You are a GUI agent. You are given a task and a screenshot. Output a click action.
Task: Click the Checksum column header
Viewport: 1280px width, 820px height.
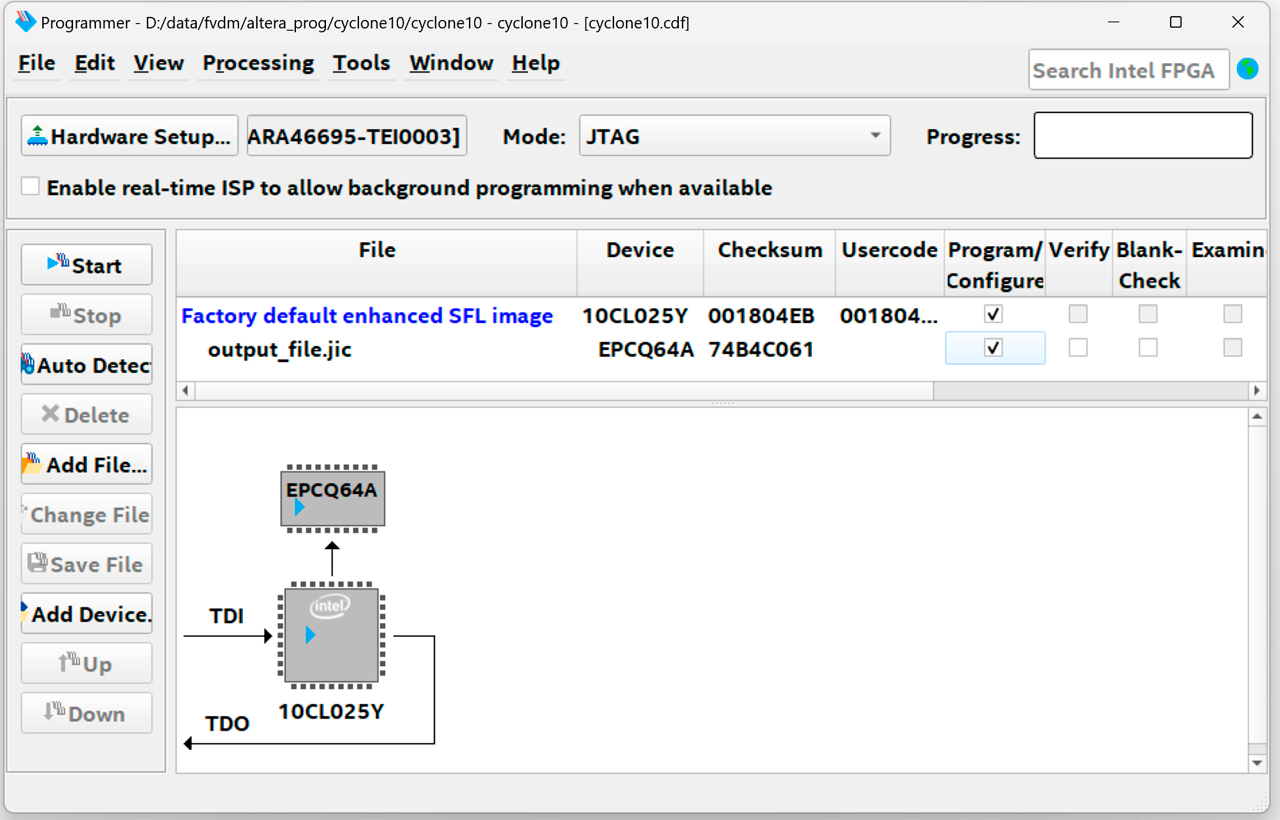pos(770,264)
